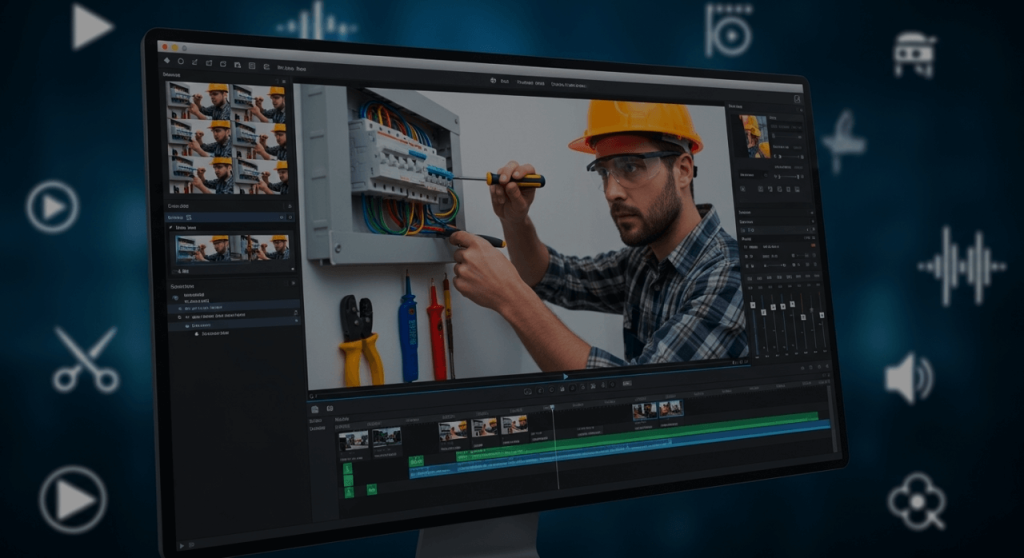Click the triangular play arrow icon at top-left
1024x558 pixels.
[91, 26]
